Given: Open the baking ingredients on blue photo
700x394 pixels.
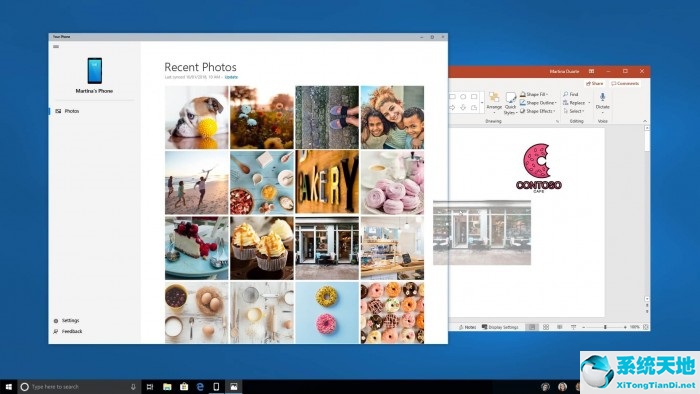Looking at the screenshot, I should tap(262, 182).
